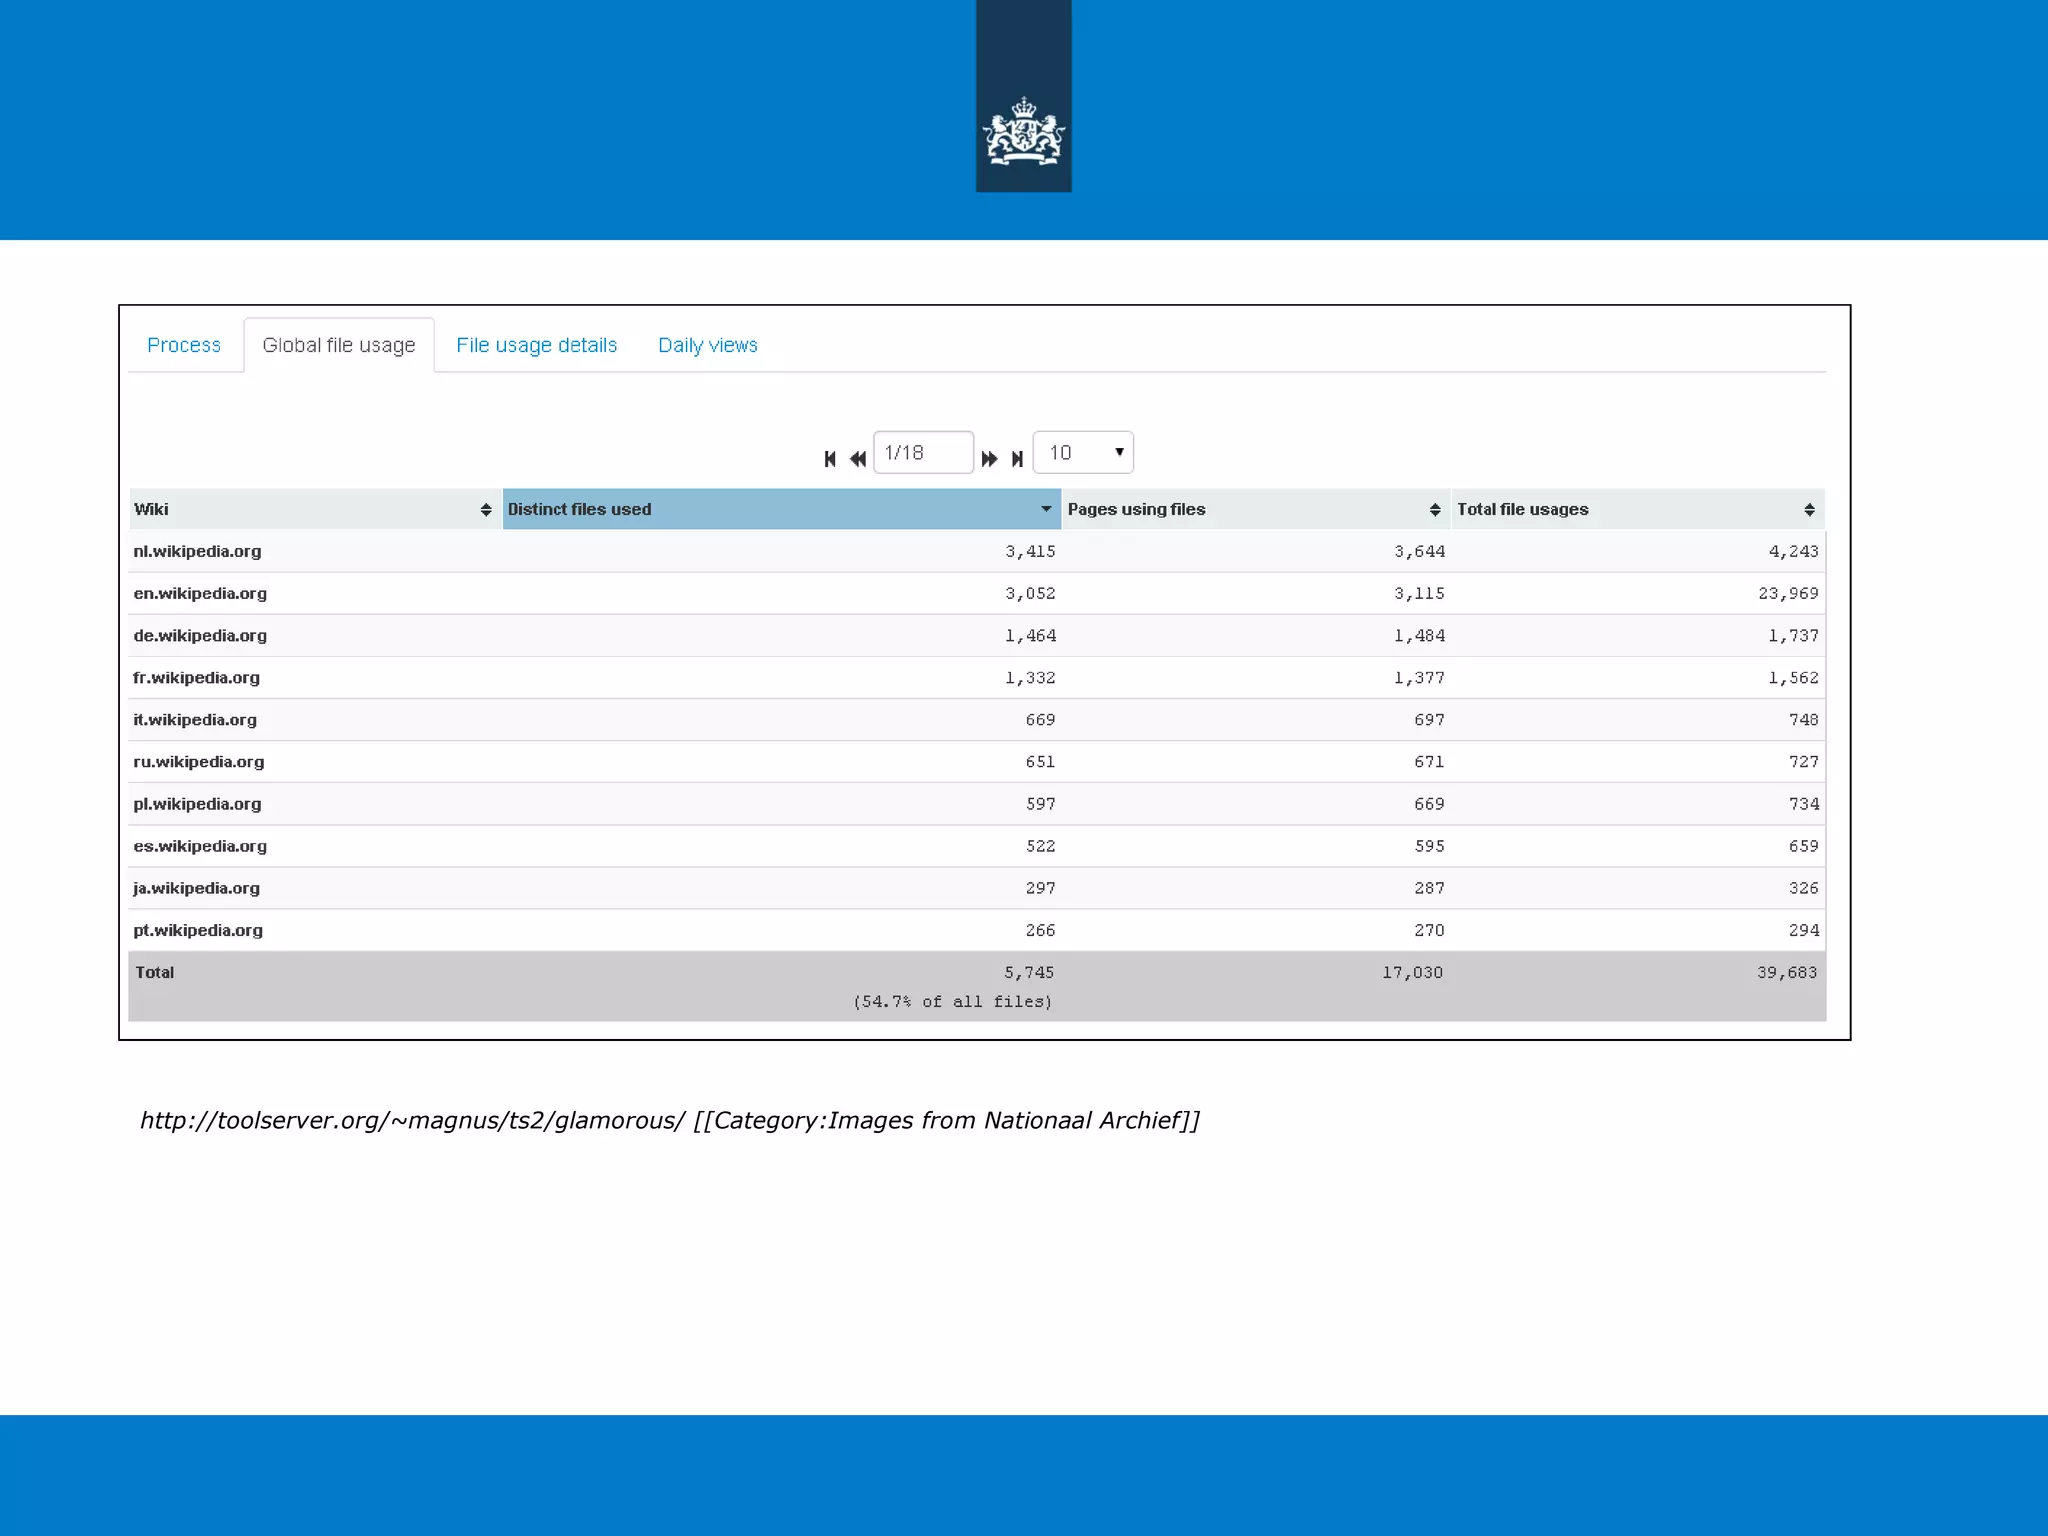Screen dimensions: 2048x1536
Task: Click the nl.wikipedia.org row label
Action: pyautogui.click(x=197, y=551)
